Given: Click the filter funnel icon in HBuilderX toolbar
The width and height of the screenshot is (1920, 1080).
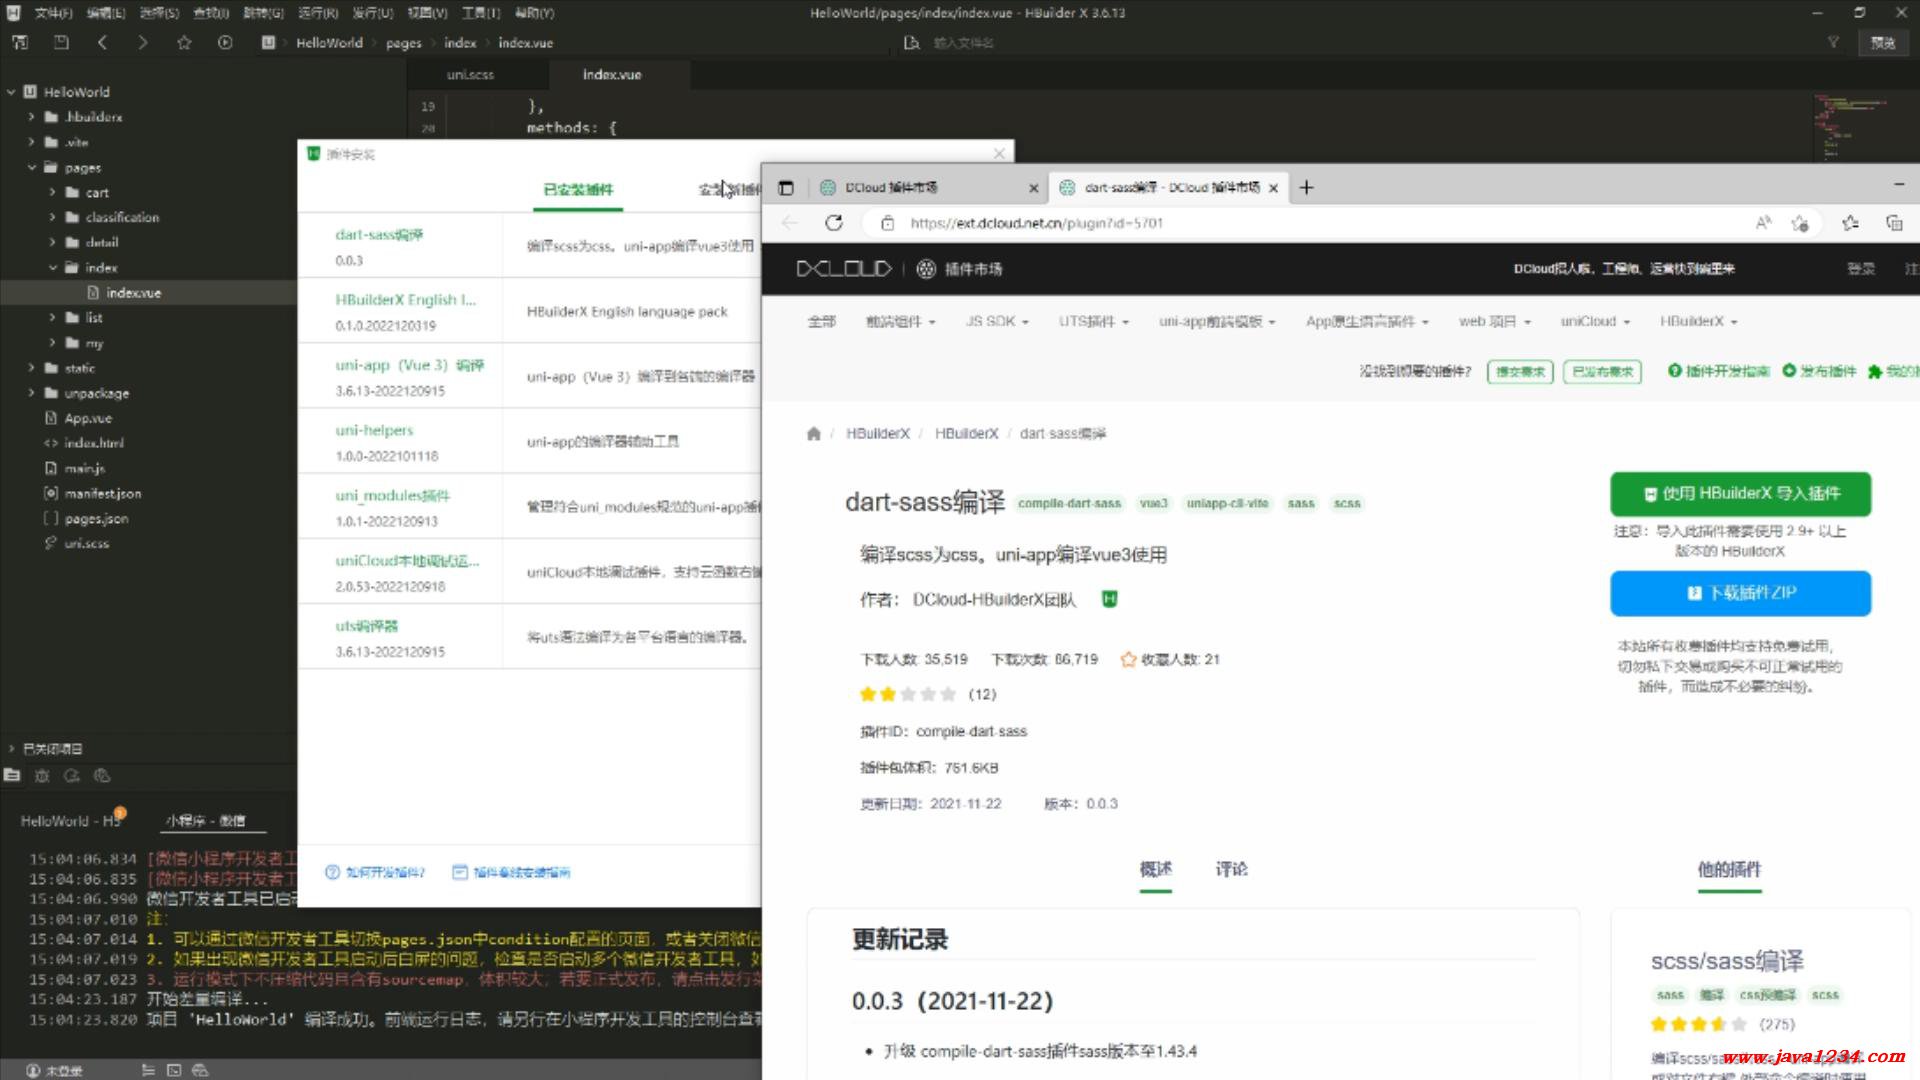Looking at the screenshot, I should 1833,42.
